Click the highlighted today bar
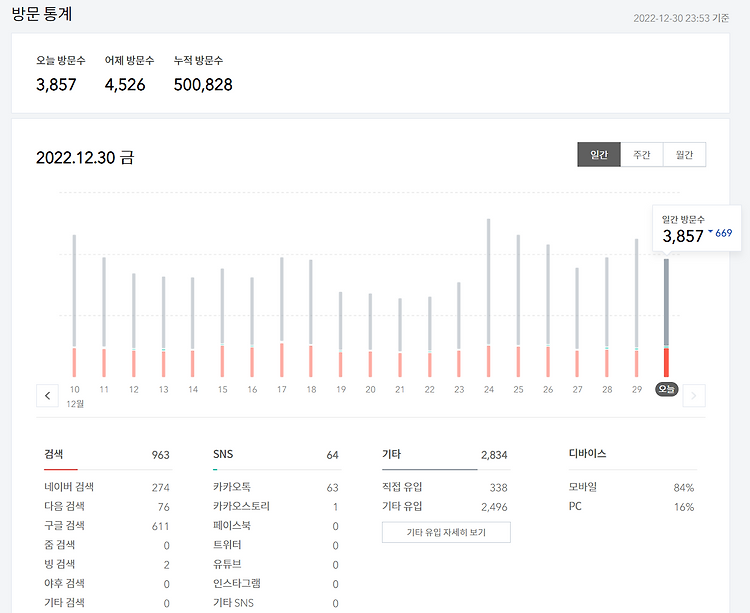750x613 pixels. (666, 318)
